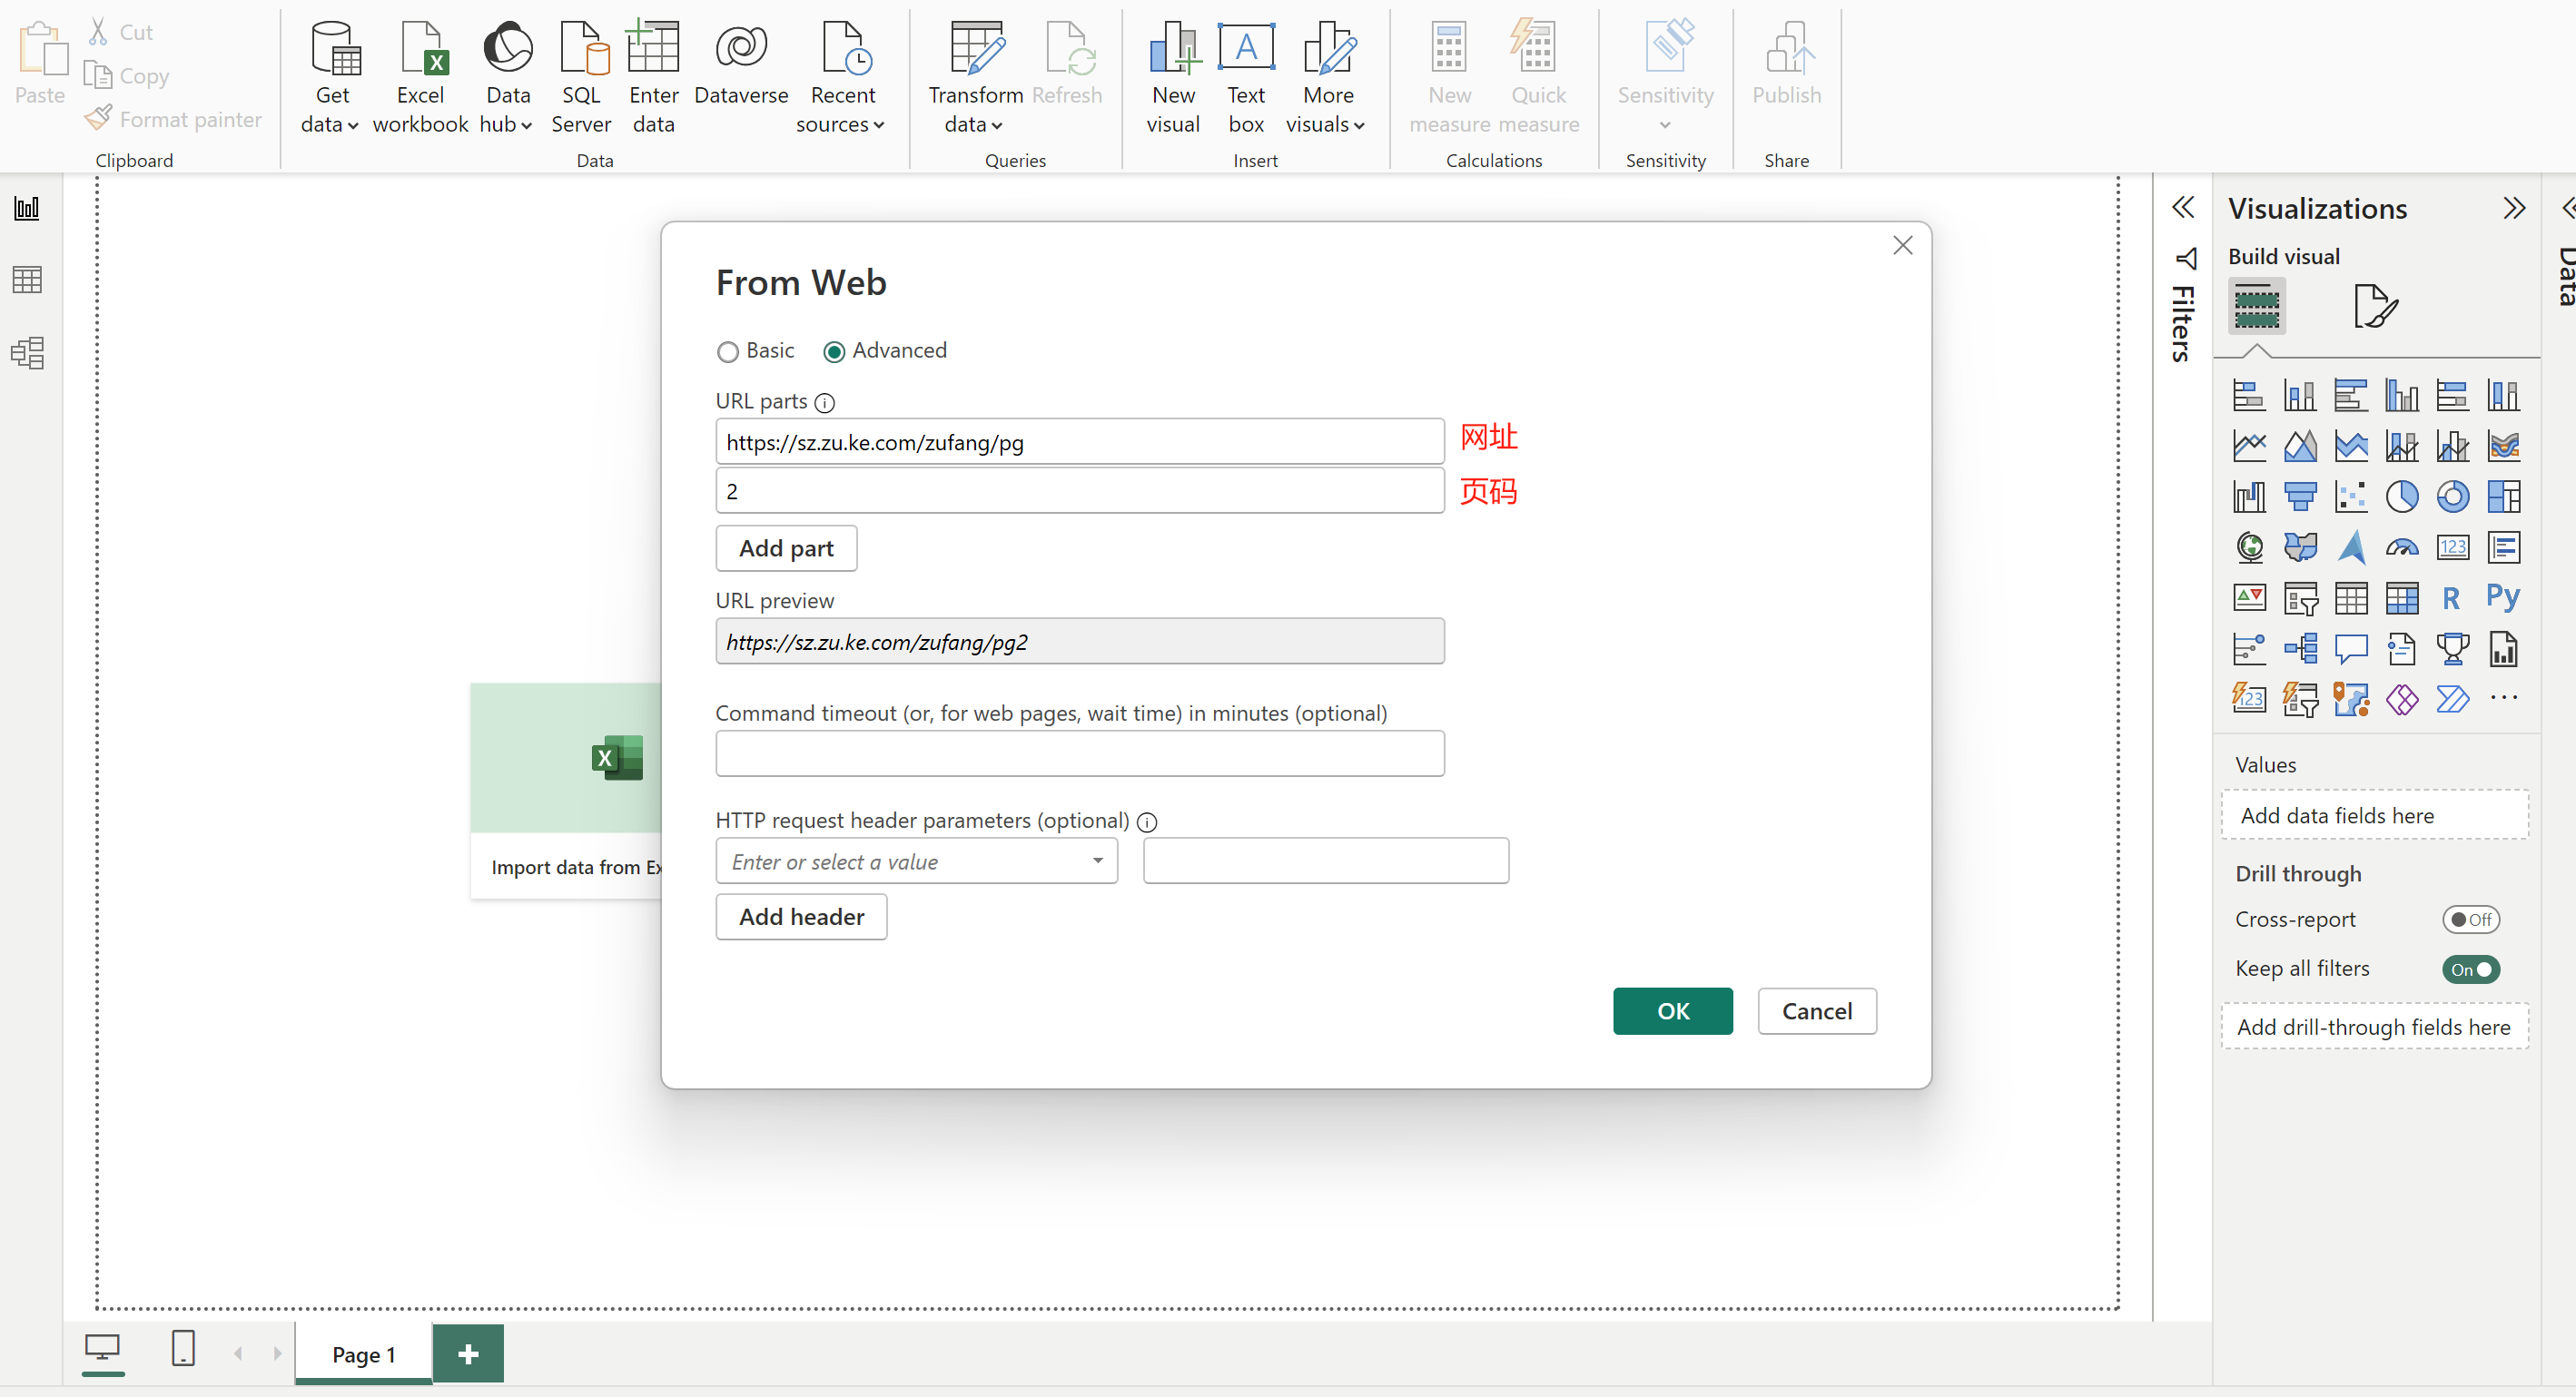The width and height of the screenshot is (2576, 1397).
Task: Open the Model view from the left sidebar
Action: tap(27, 353)
